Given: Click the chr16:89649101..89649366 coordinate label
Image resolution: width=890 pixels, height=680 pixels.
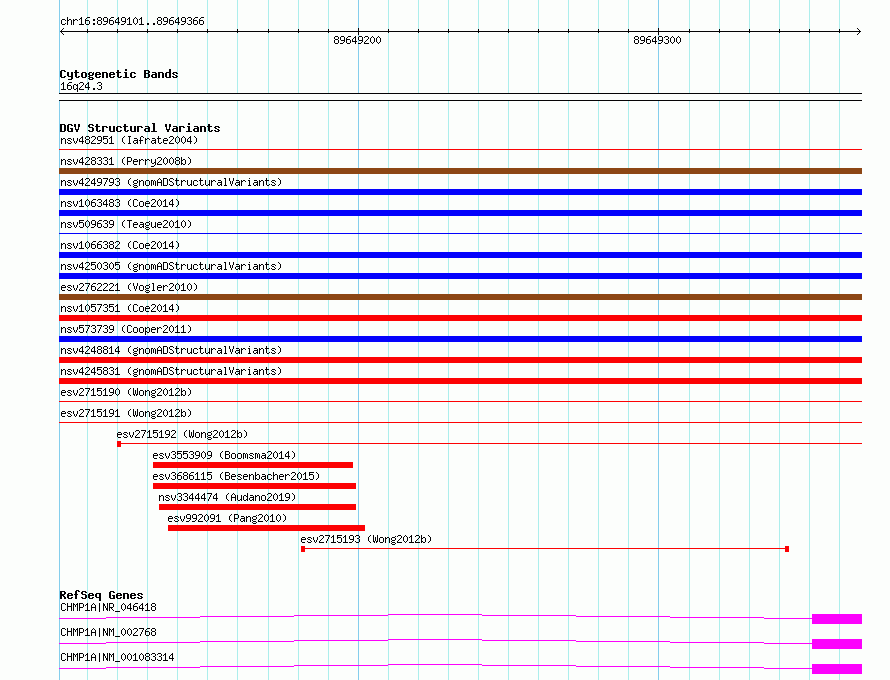Looking at the screenshot, I should [132, 22].
